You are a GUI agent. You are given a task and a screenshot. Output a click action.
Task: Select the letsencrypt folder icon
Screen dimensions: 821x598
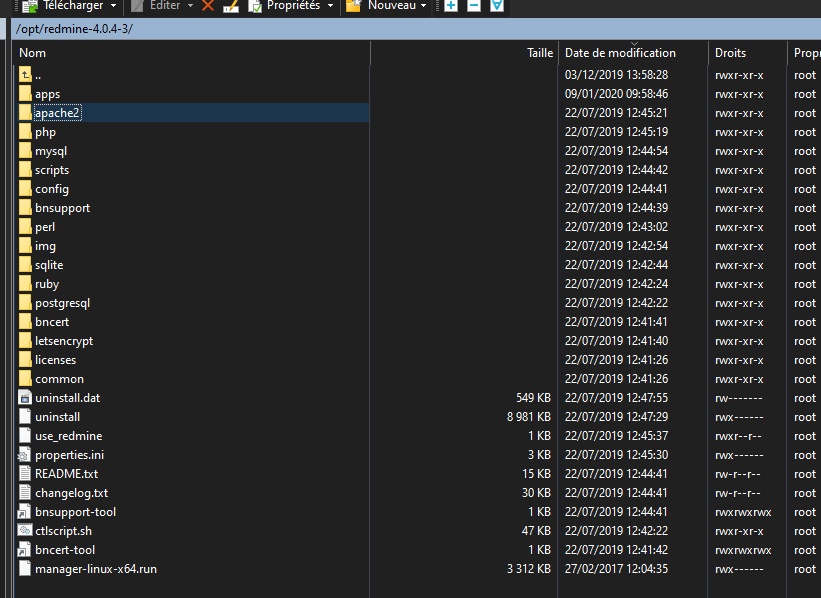[x=25, y=340]
